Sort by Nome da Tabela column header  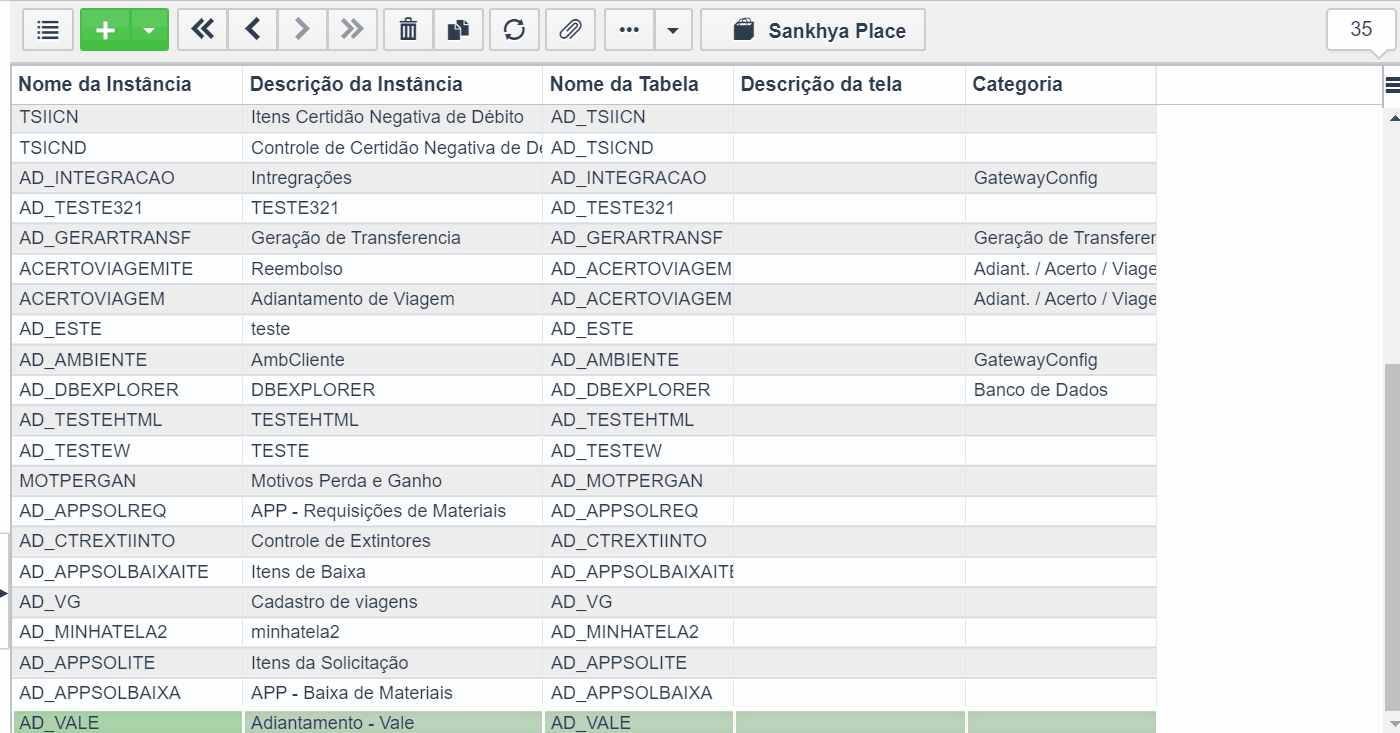click(x=638, y=85)
